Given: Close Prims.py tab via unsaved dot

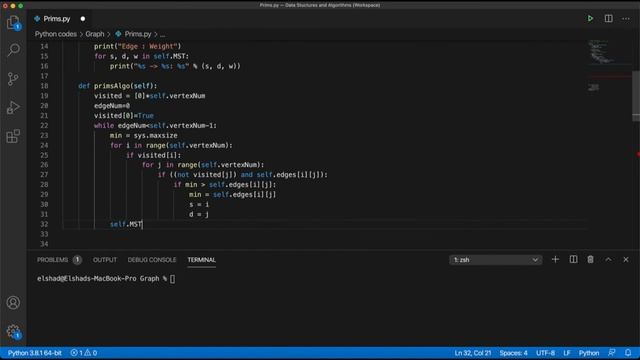Looking at the screenshot, I should (x=83, y=19).
